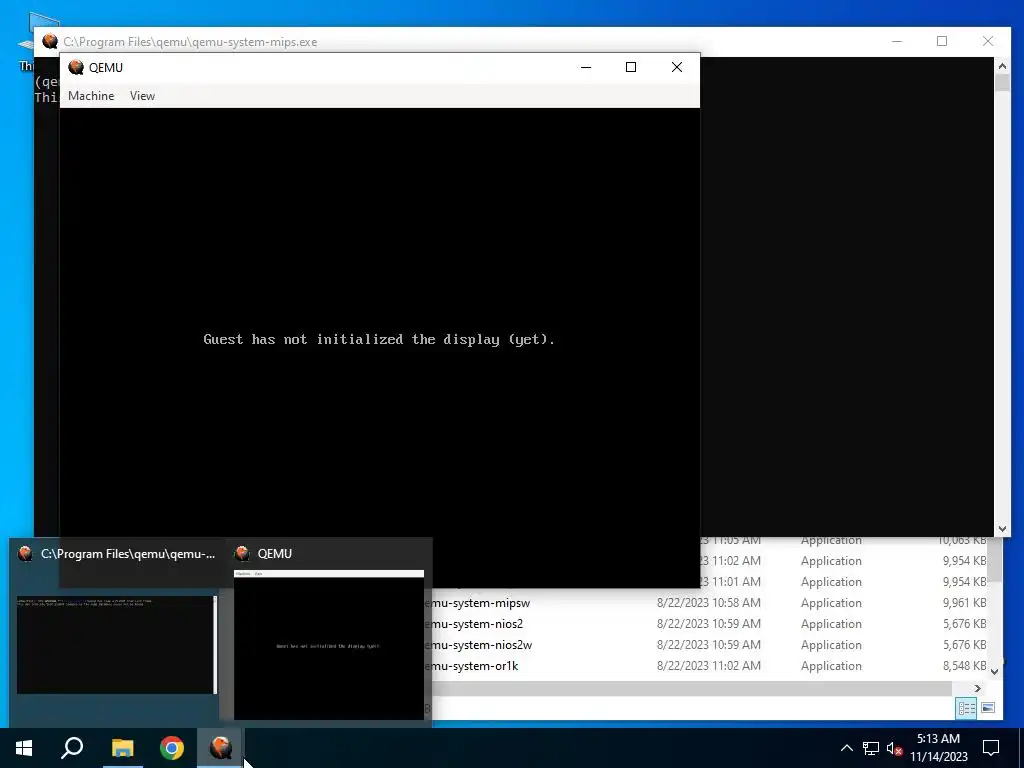Show hidden system tray icons

pyautogui.click(x=846, y=748)
